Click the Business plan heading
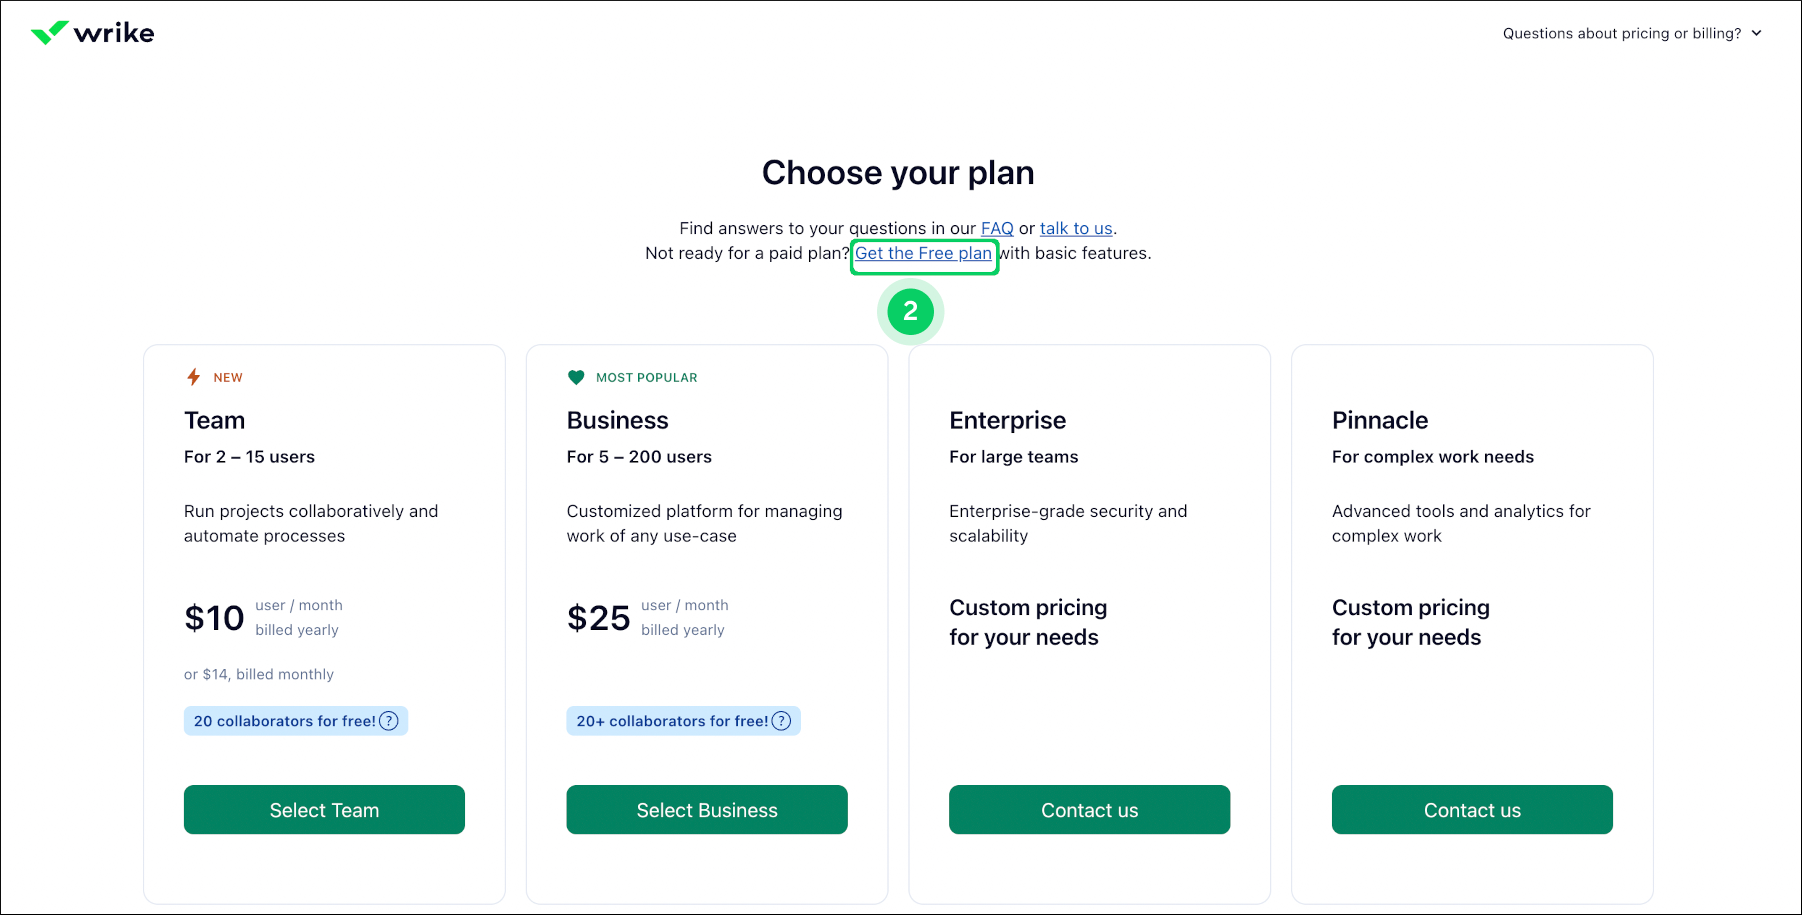The width and height of the screenshot is (1802, 915). click(617, 420)
